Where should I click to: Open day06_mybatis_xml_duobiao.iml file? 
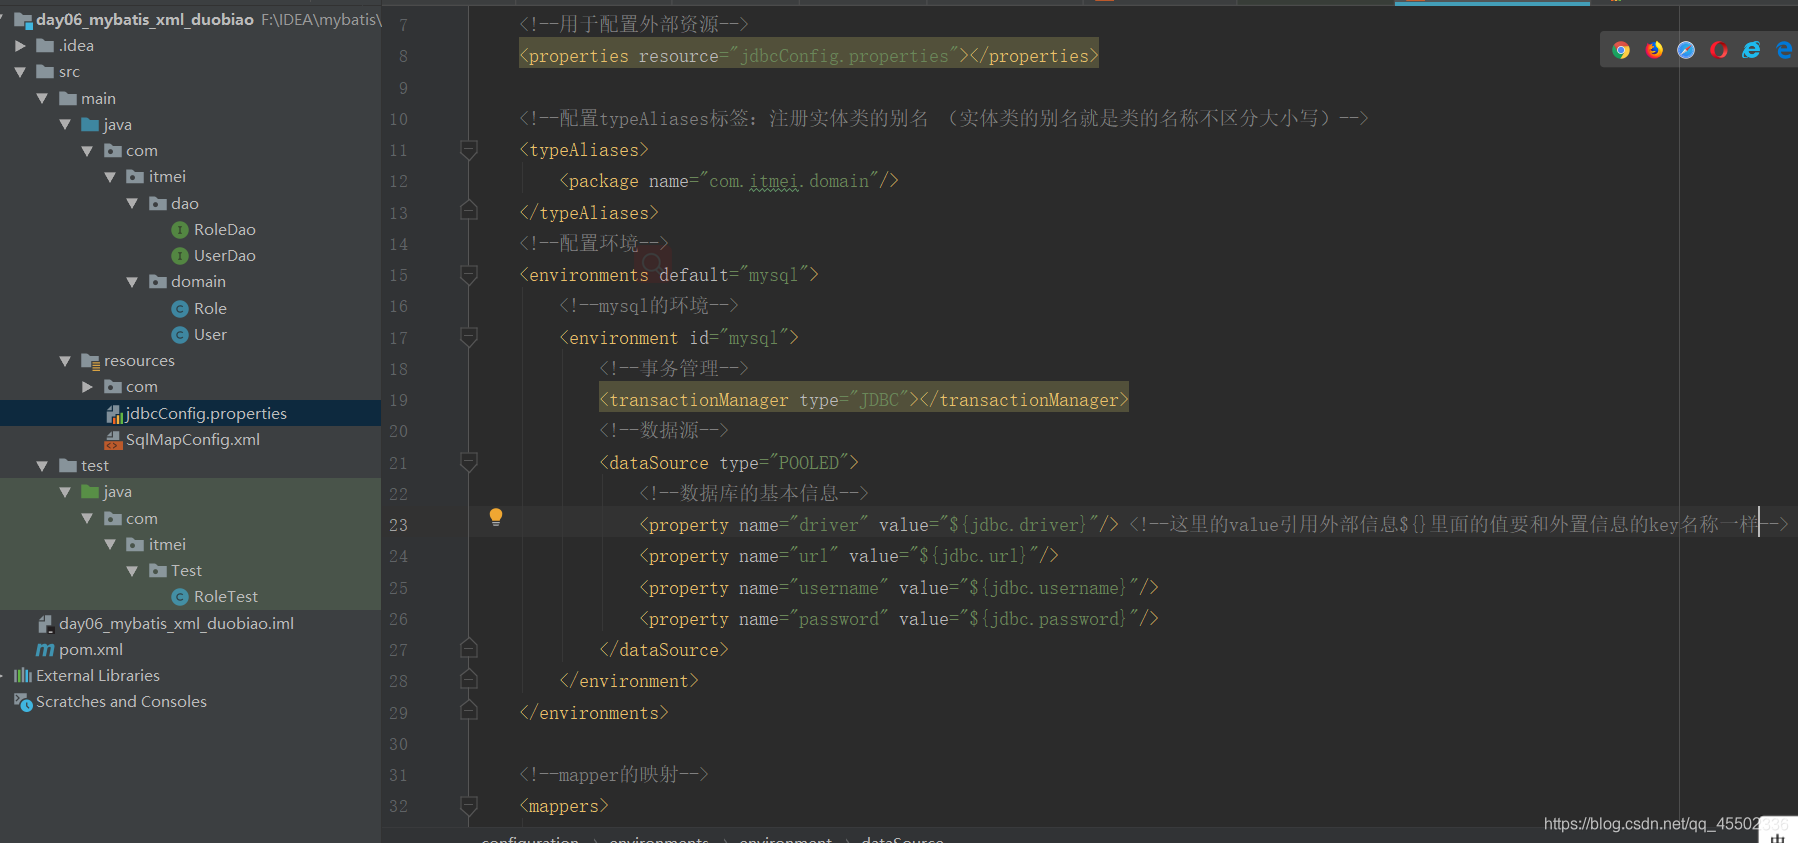[176, 624]
